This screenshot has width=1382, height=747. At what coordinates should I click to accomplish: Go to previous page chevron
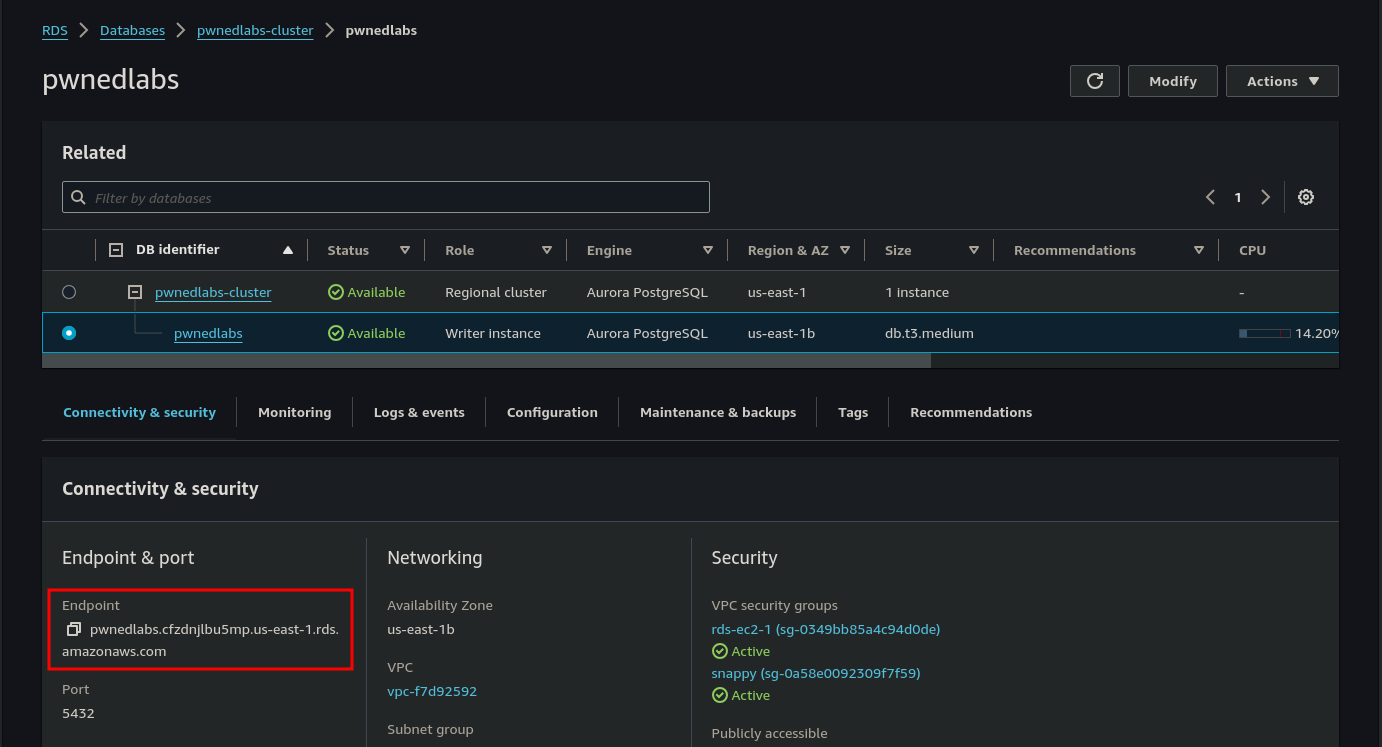[x=1210, y=197]
